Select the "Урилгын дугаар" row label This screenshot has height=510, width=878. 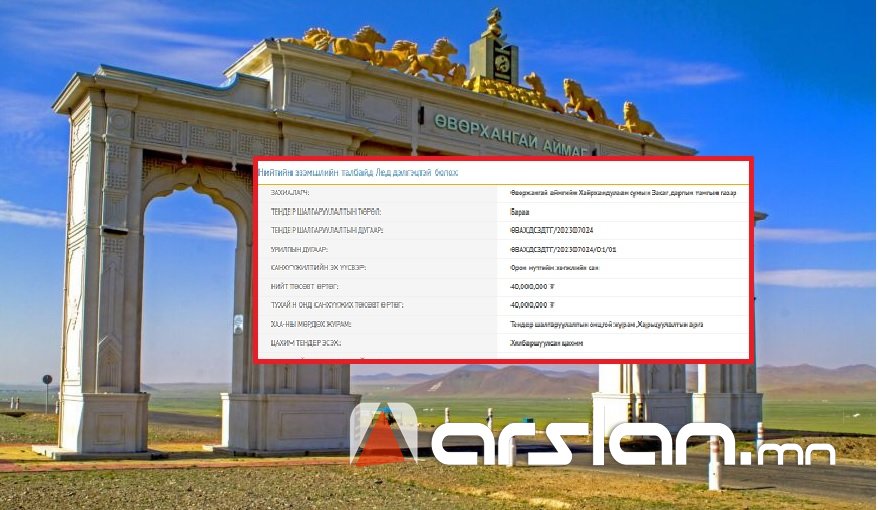click(300, 249)
